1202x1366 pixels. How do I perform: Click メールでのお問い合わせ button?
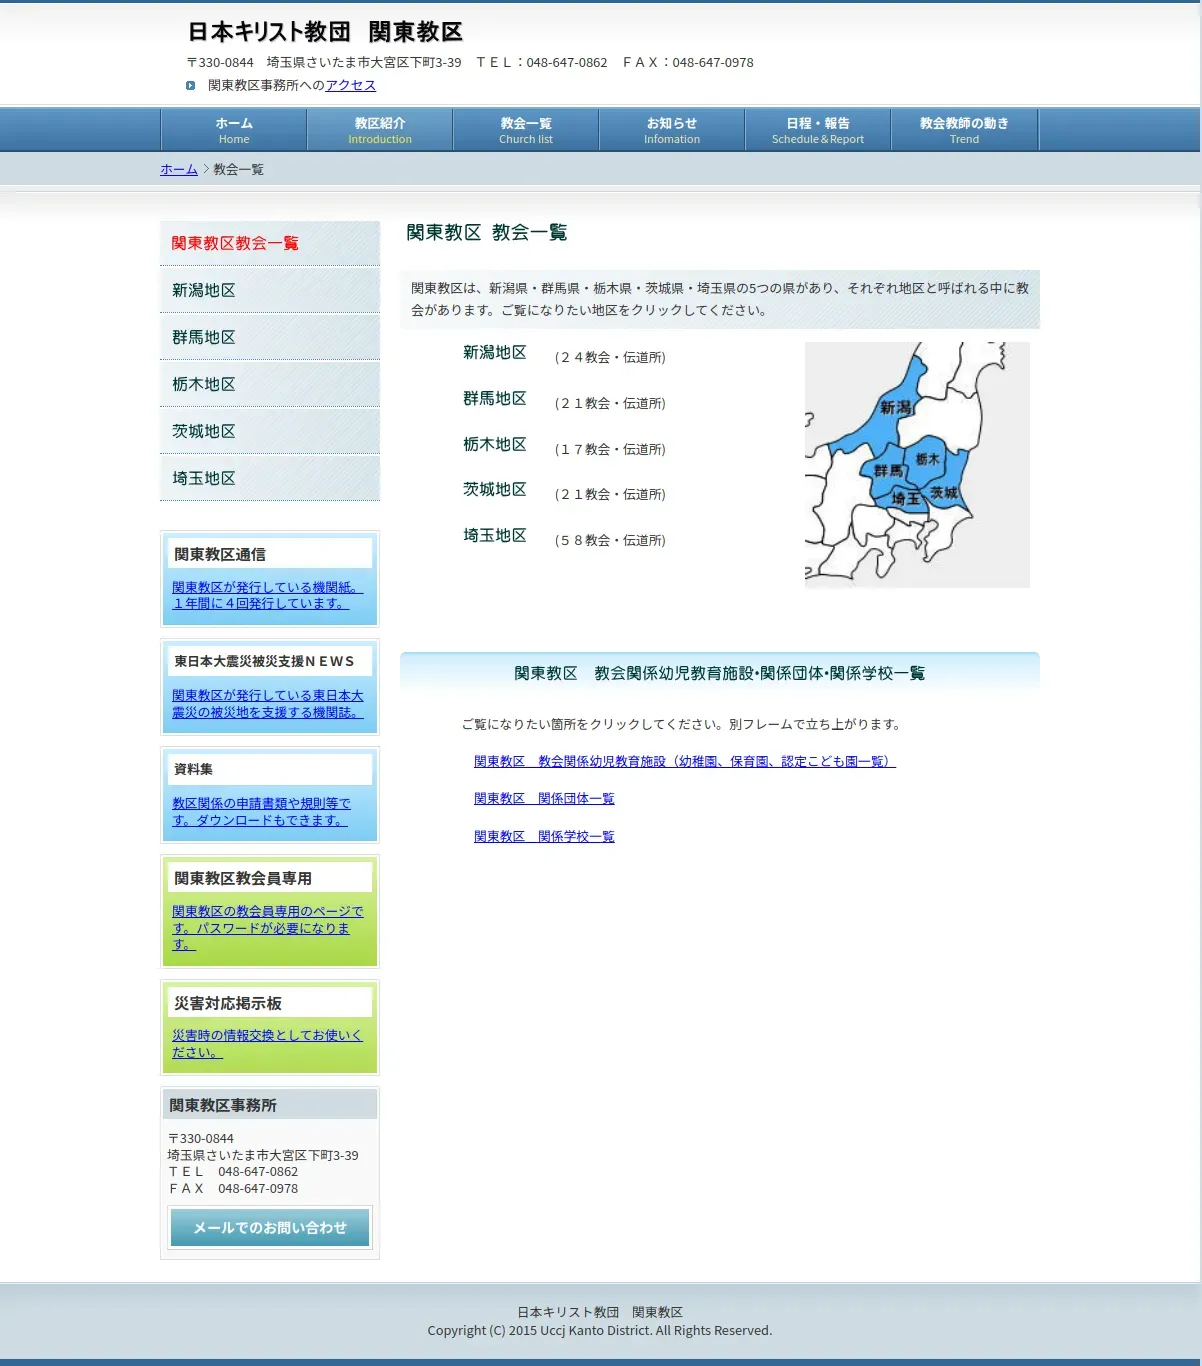tap(270, 1228)
